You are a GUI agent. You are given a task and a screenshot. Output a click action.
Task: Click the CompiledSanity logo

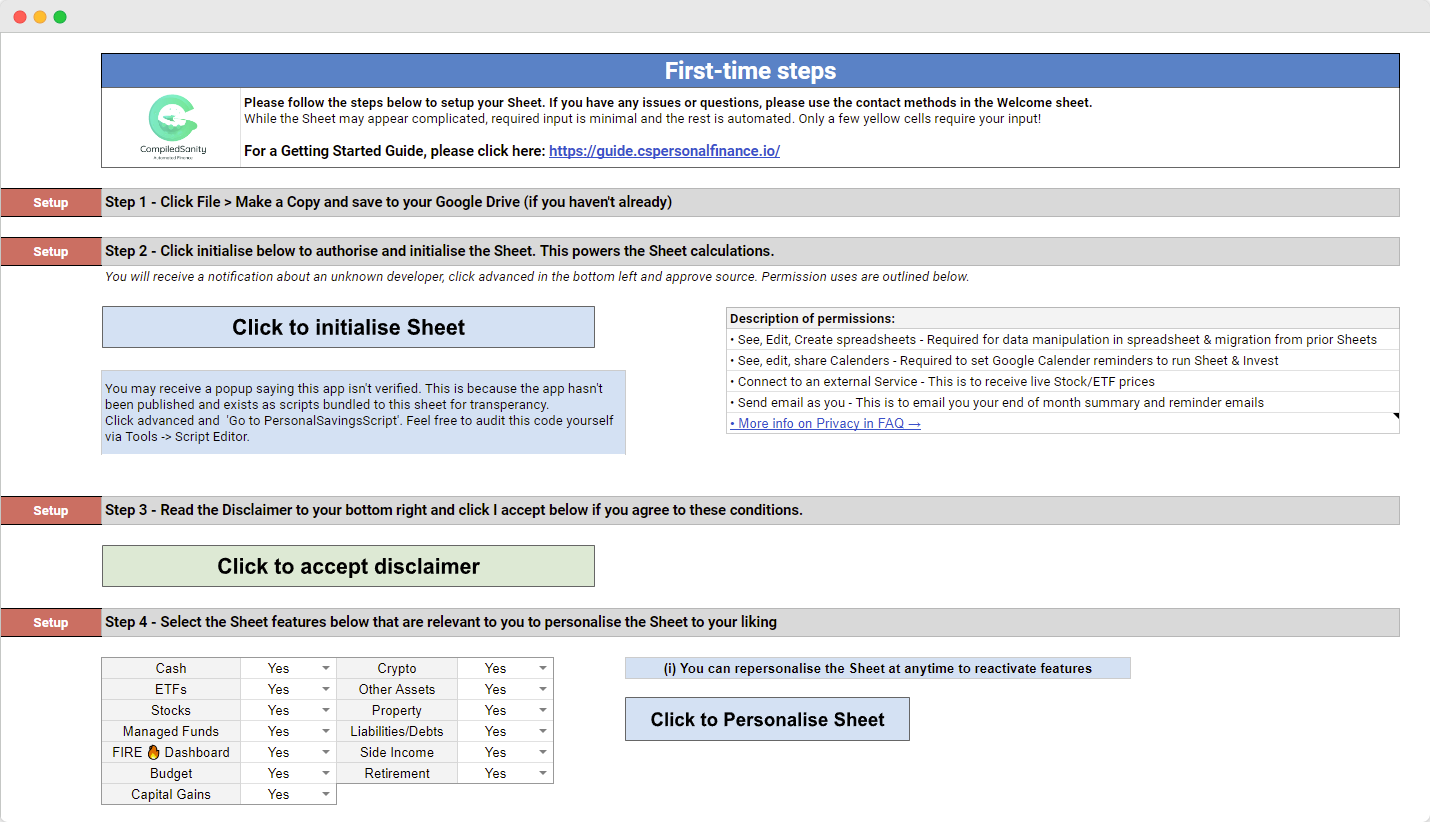pos(171,125)
